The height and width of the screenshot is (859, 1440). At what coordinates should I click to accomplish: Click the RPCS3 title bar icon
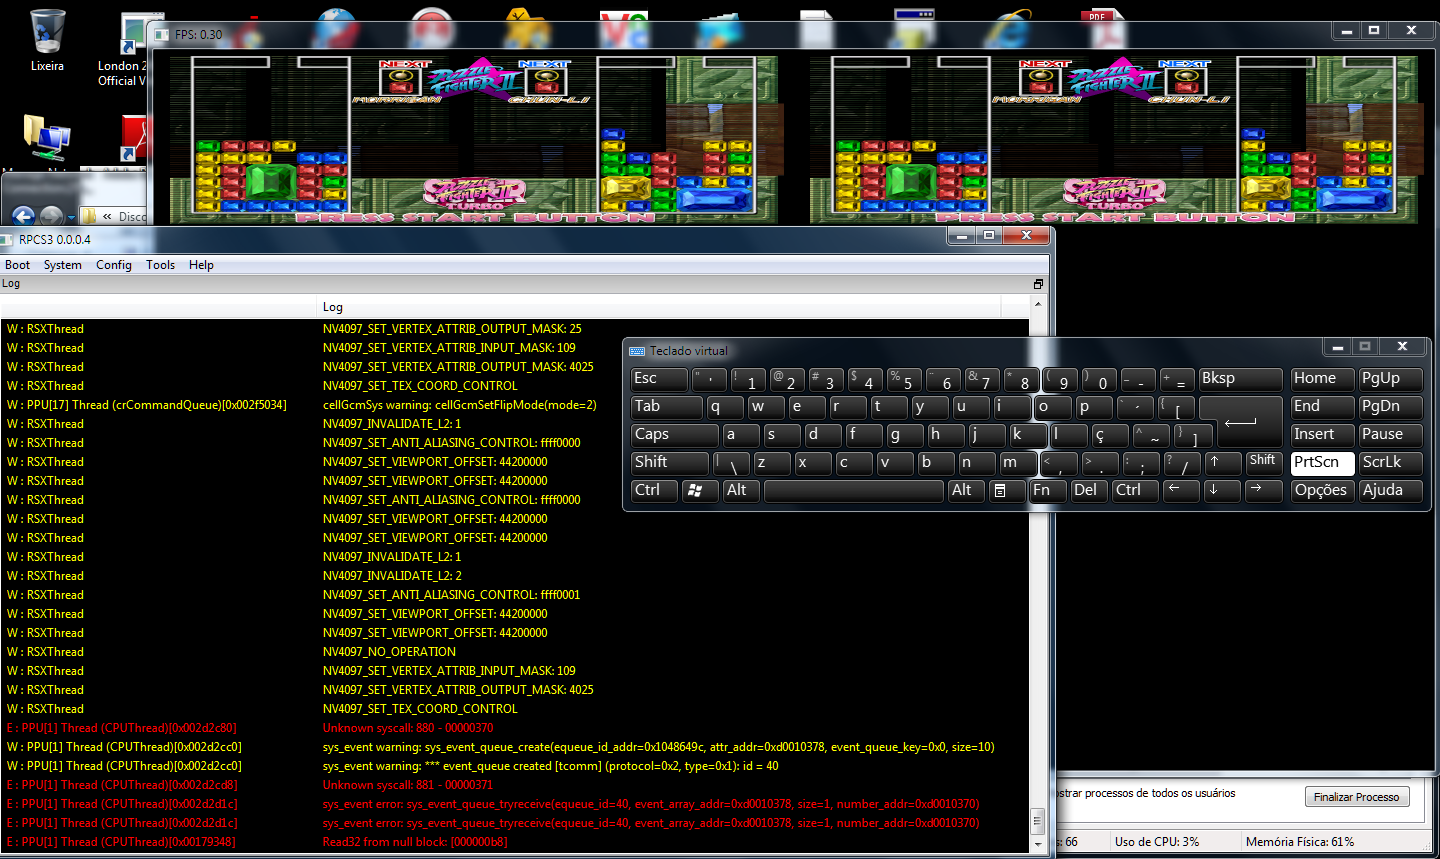[6, 240]
